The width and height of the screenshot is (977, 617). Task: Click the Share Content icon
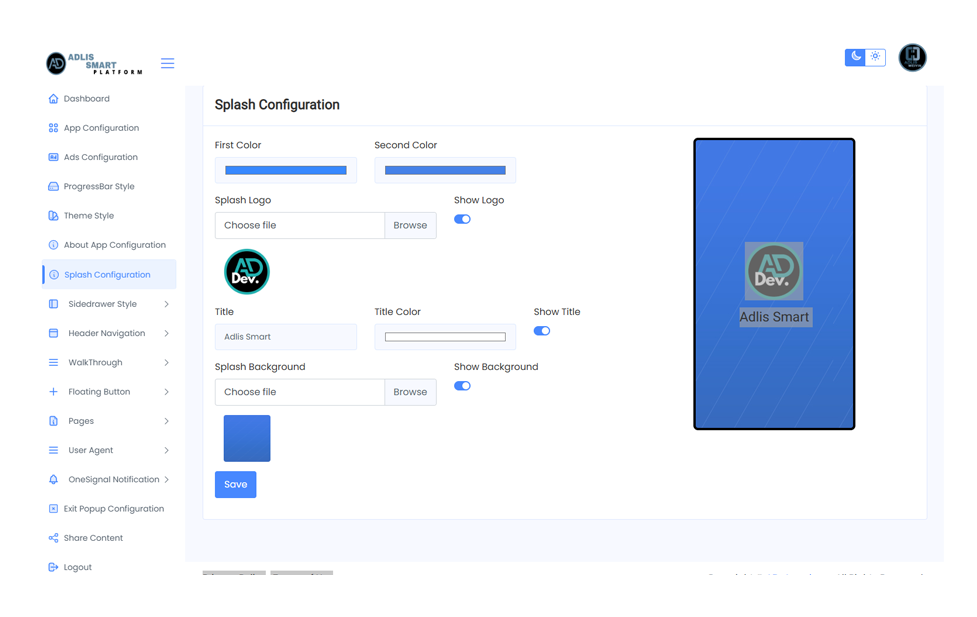[53, 538]
